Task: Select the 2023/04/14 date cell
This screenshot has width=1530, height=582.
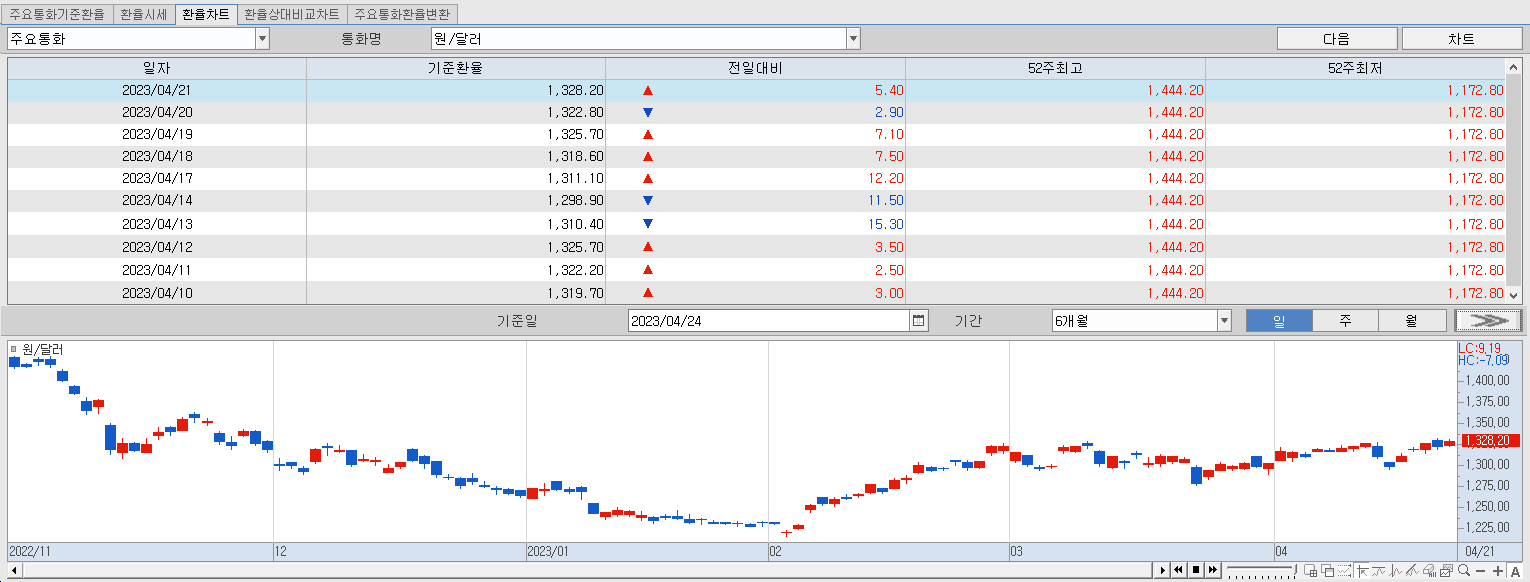Action: pyautogui.click(x=157, y=200)
